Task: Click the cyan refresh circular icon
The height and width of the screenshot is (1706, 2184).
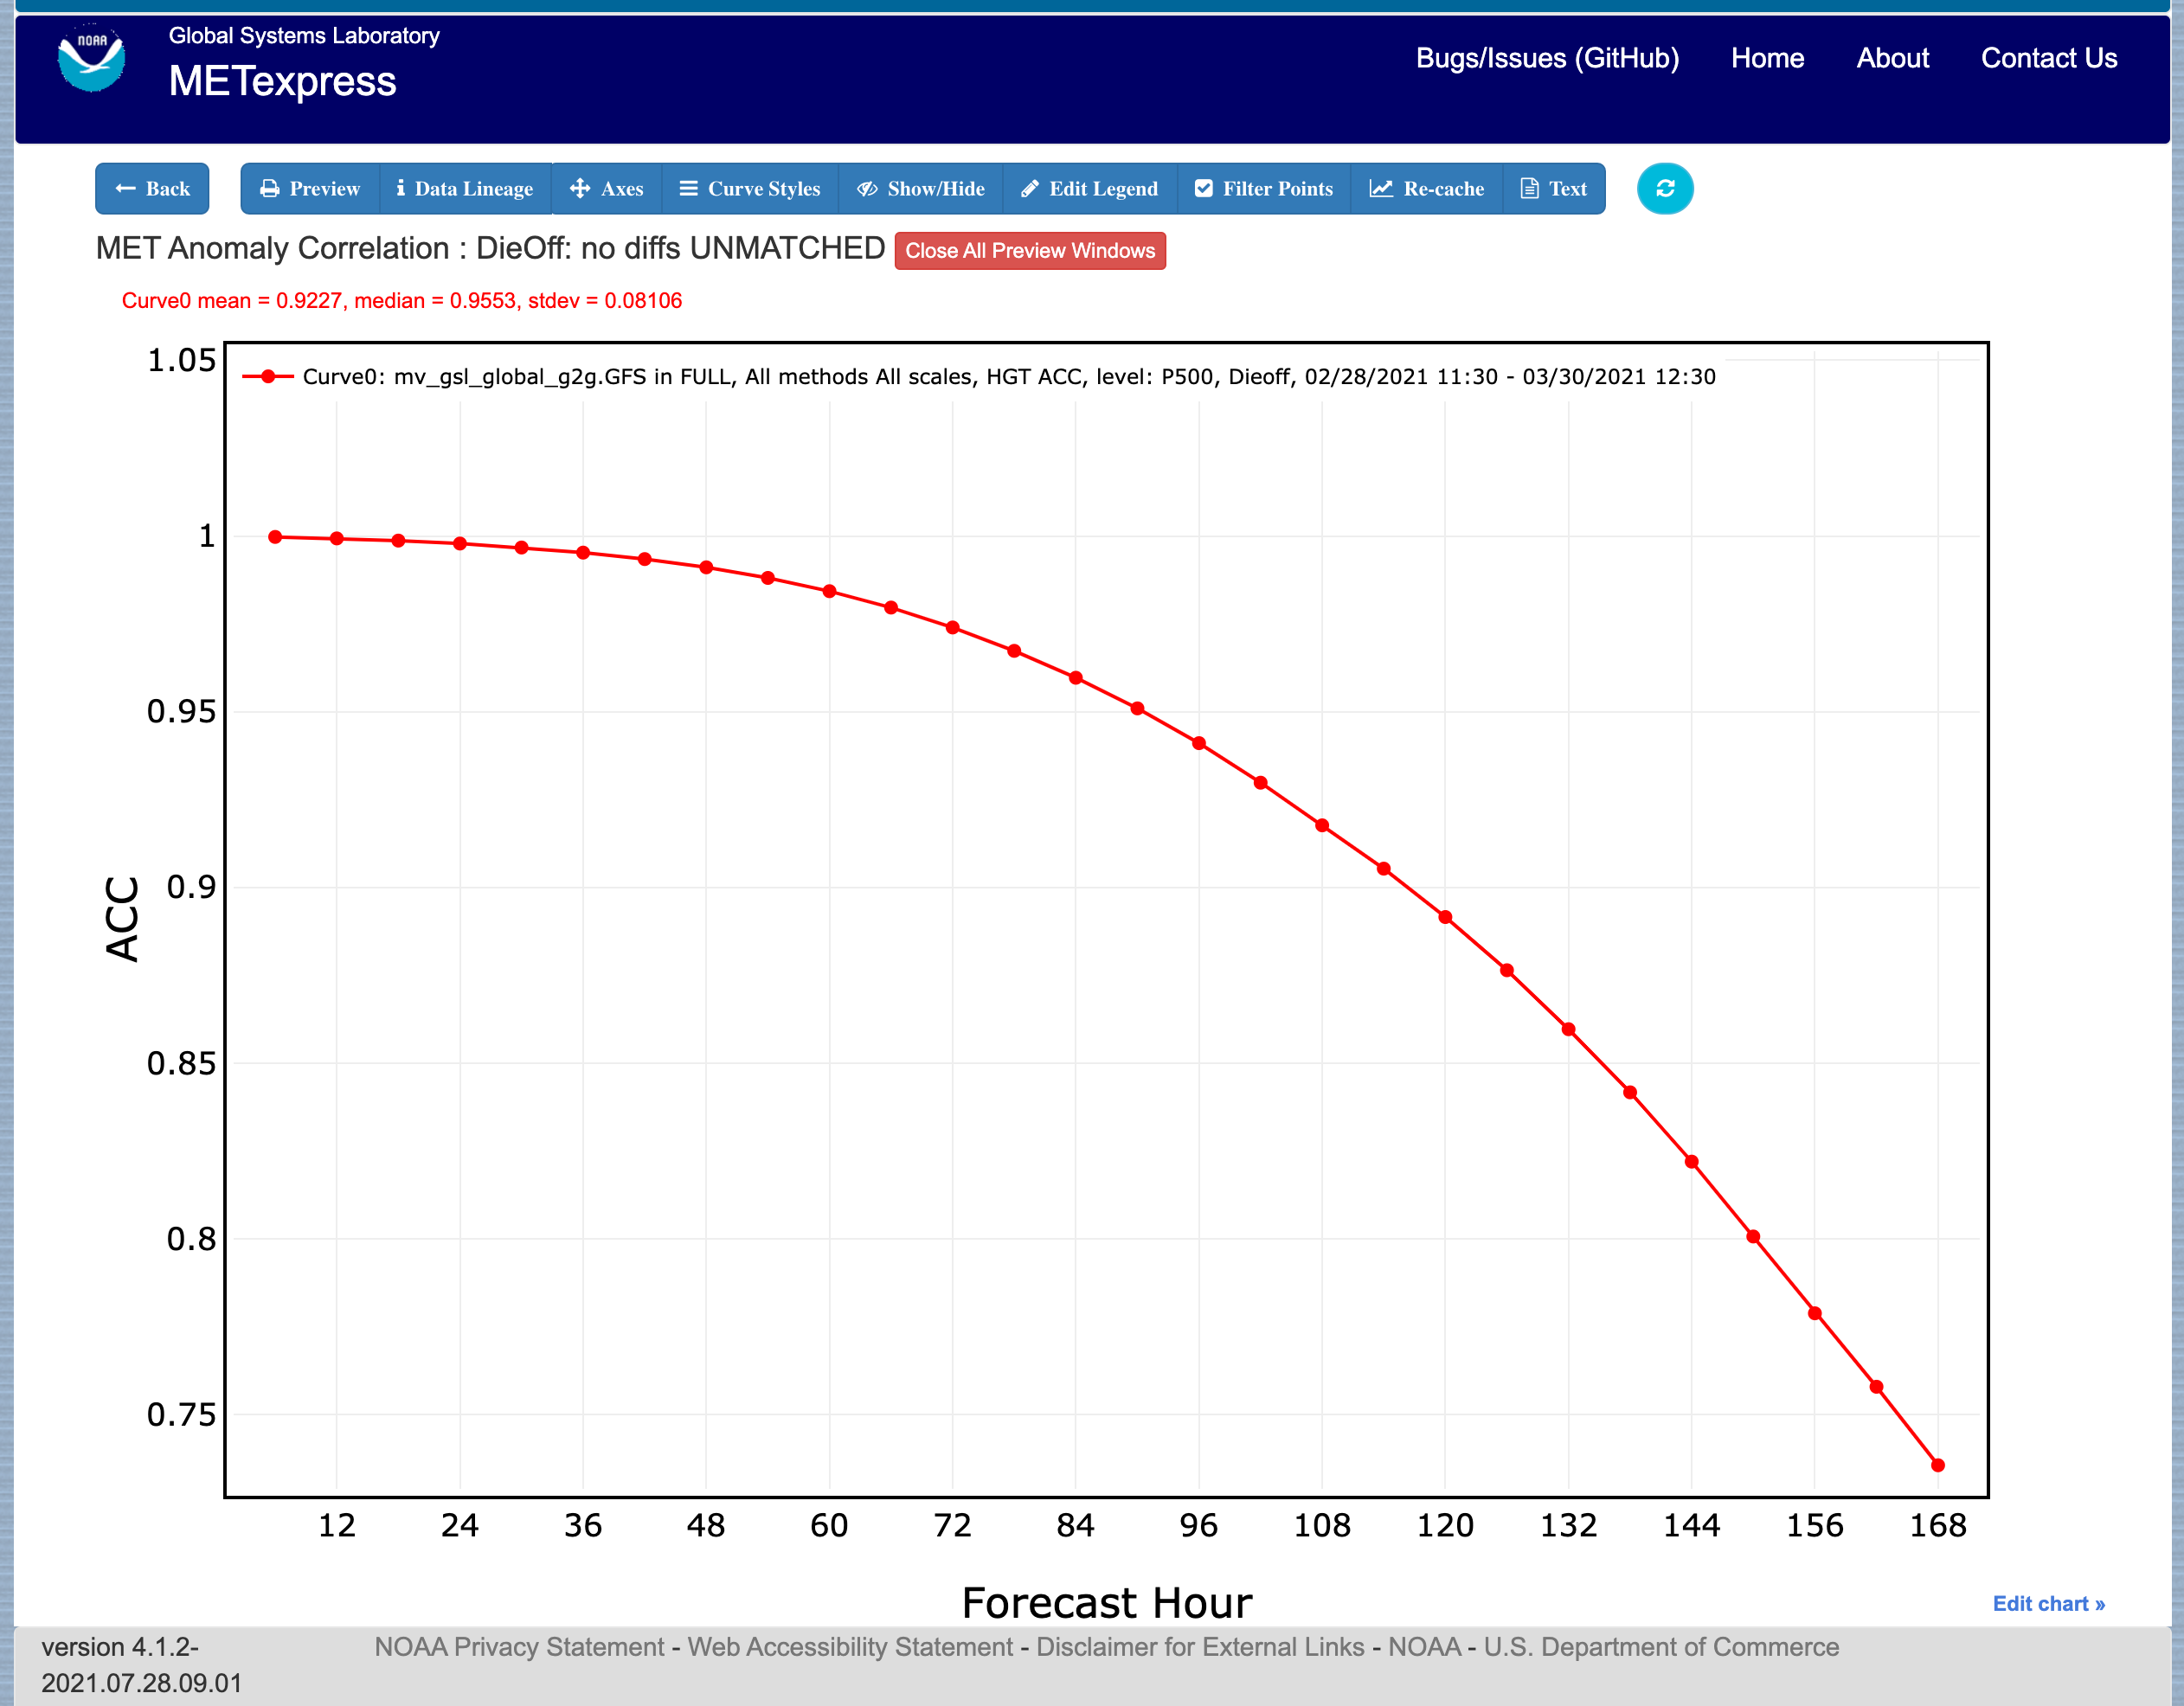Action: click(x=1664, y=189)
